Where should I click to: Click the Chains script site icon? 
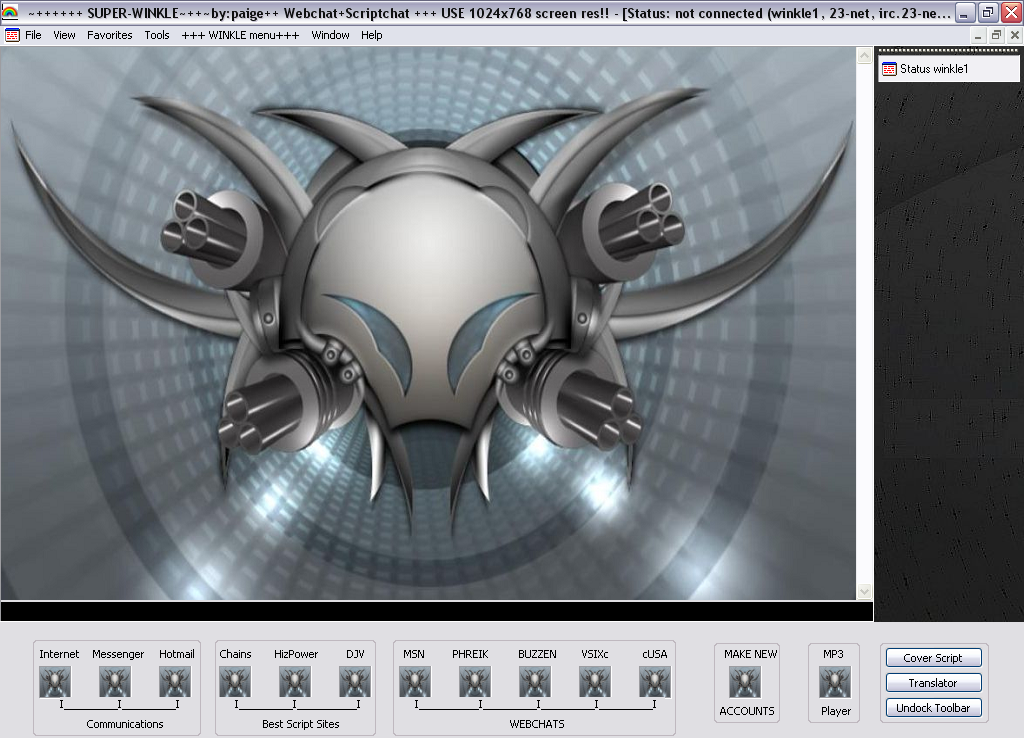pyautogui.click(x=235, y=682)
